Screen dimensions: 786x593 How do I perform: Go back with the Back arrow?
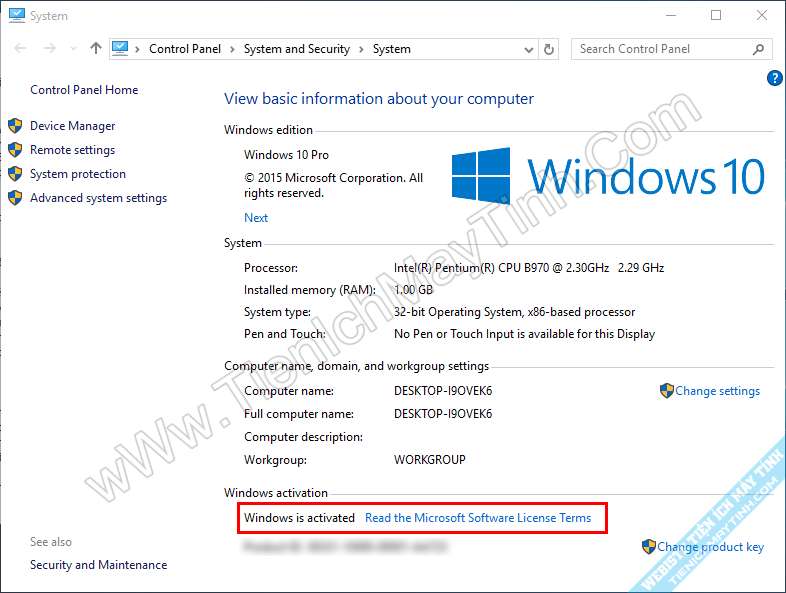click(x=20, y=49)
